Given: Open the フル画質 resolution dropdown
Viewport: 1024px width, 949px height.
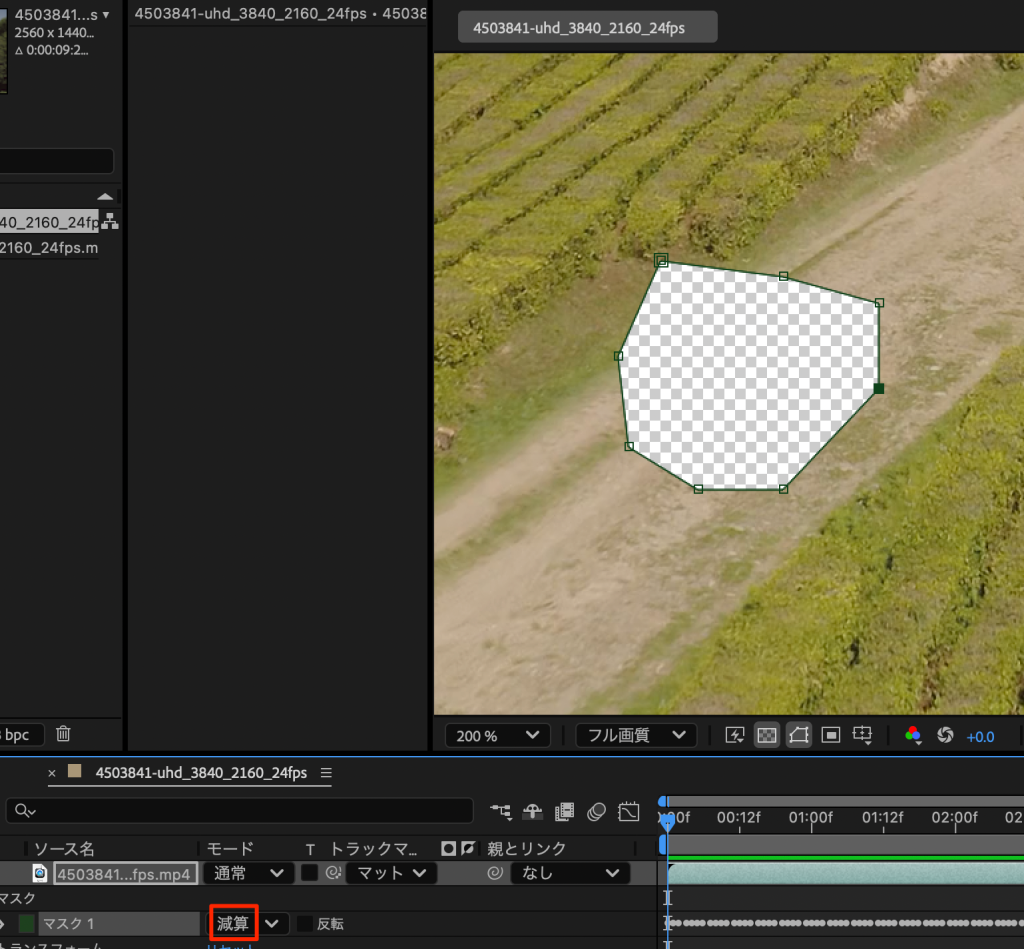Looking at the screenshot, I should 636,736.
